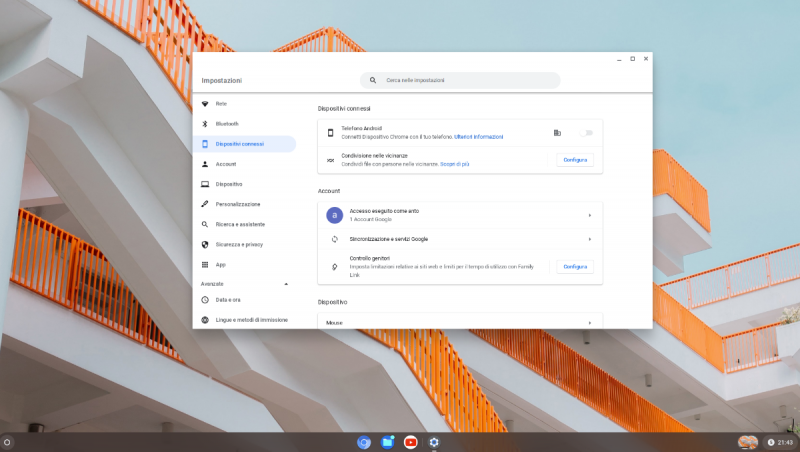Open the Scopri di più link
800x452 pixels.
coord(455,164)
